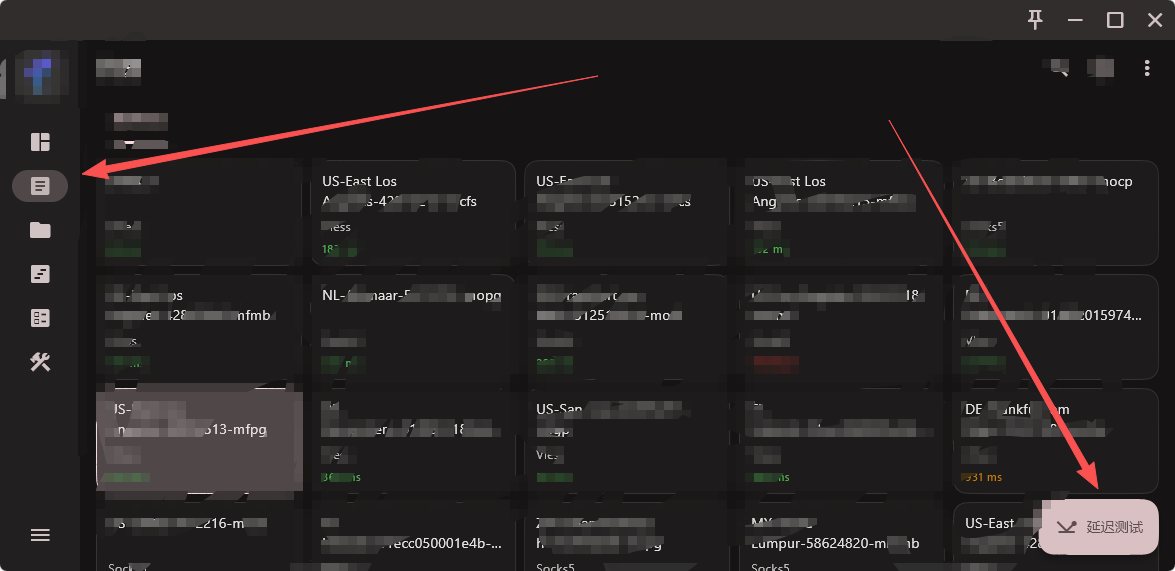Select the proxy card containing 216-m
This screenshot has height=571, width=1175.
click(199, 537)
